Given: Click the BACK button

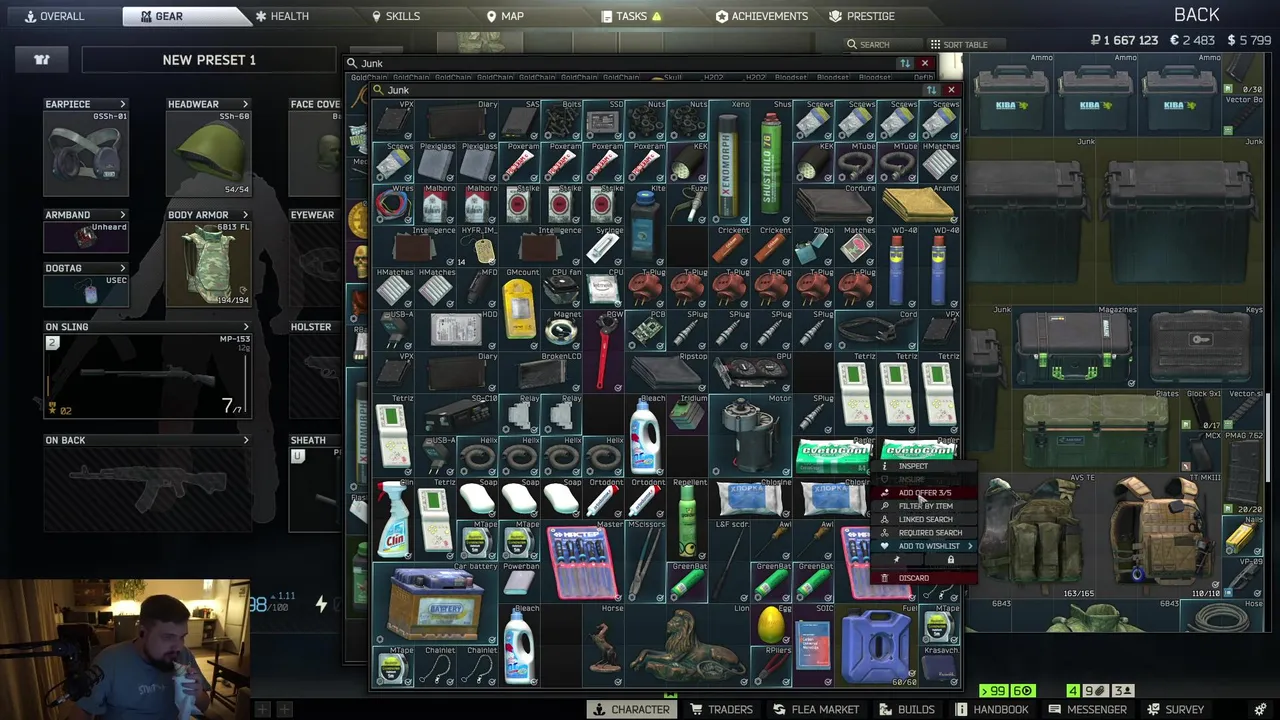Looking at the screenshot, I should click(x=1197, y=15).
